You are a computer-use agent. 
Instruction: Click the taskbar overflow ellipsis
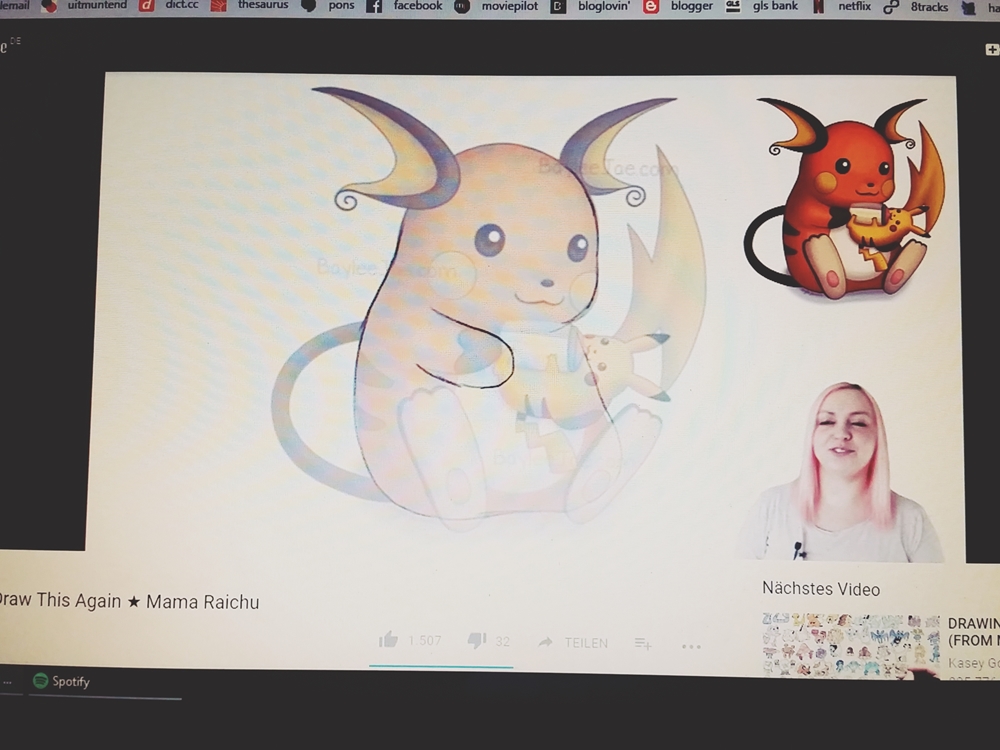click(x=7, y=682)
